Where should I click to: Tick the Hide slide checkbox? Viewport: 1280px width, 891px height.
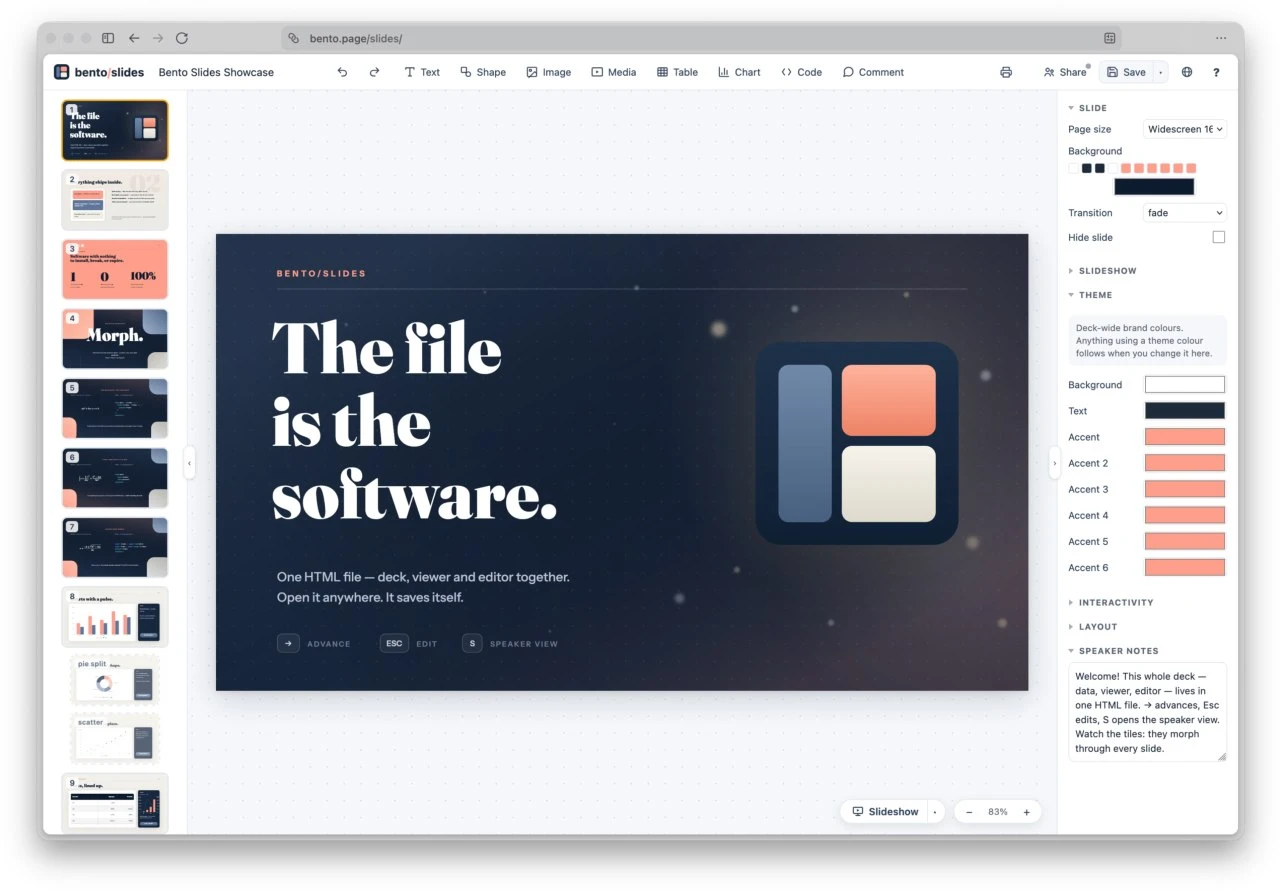point(1218,237)
